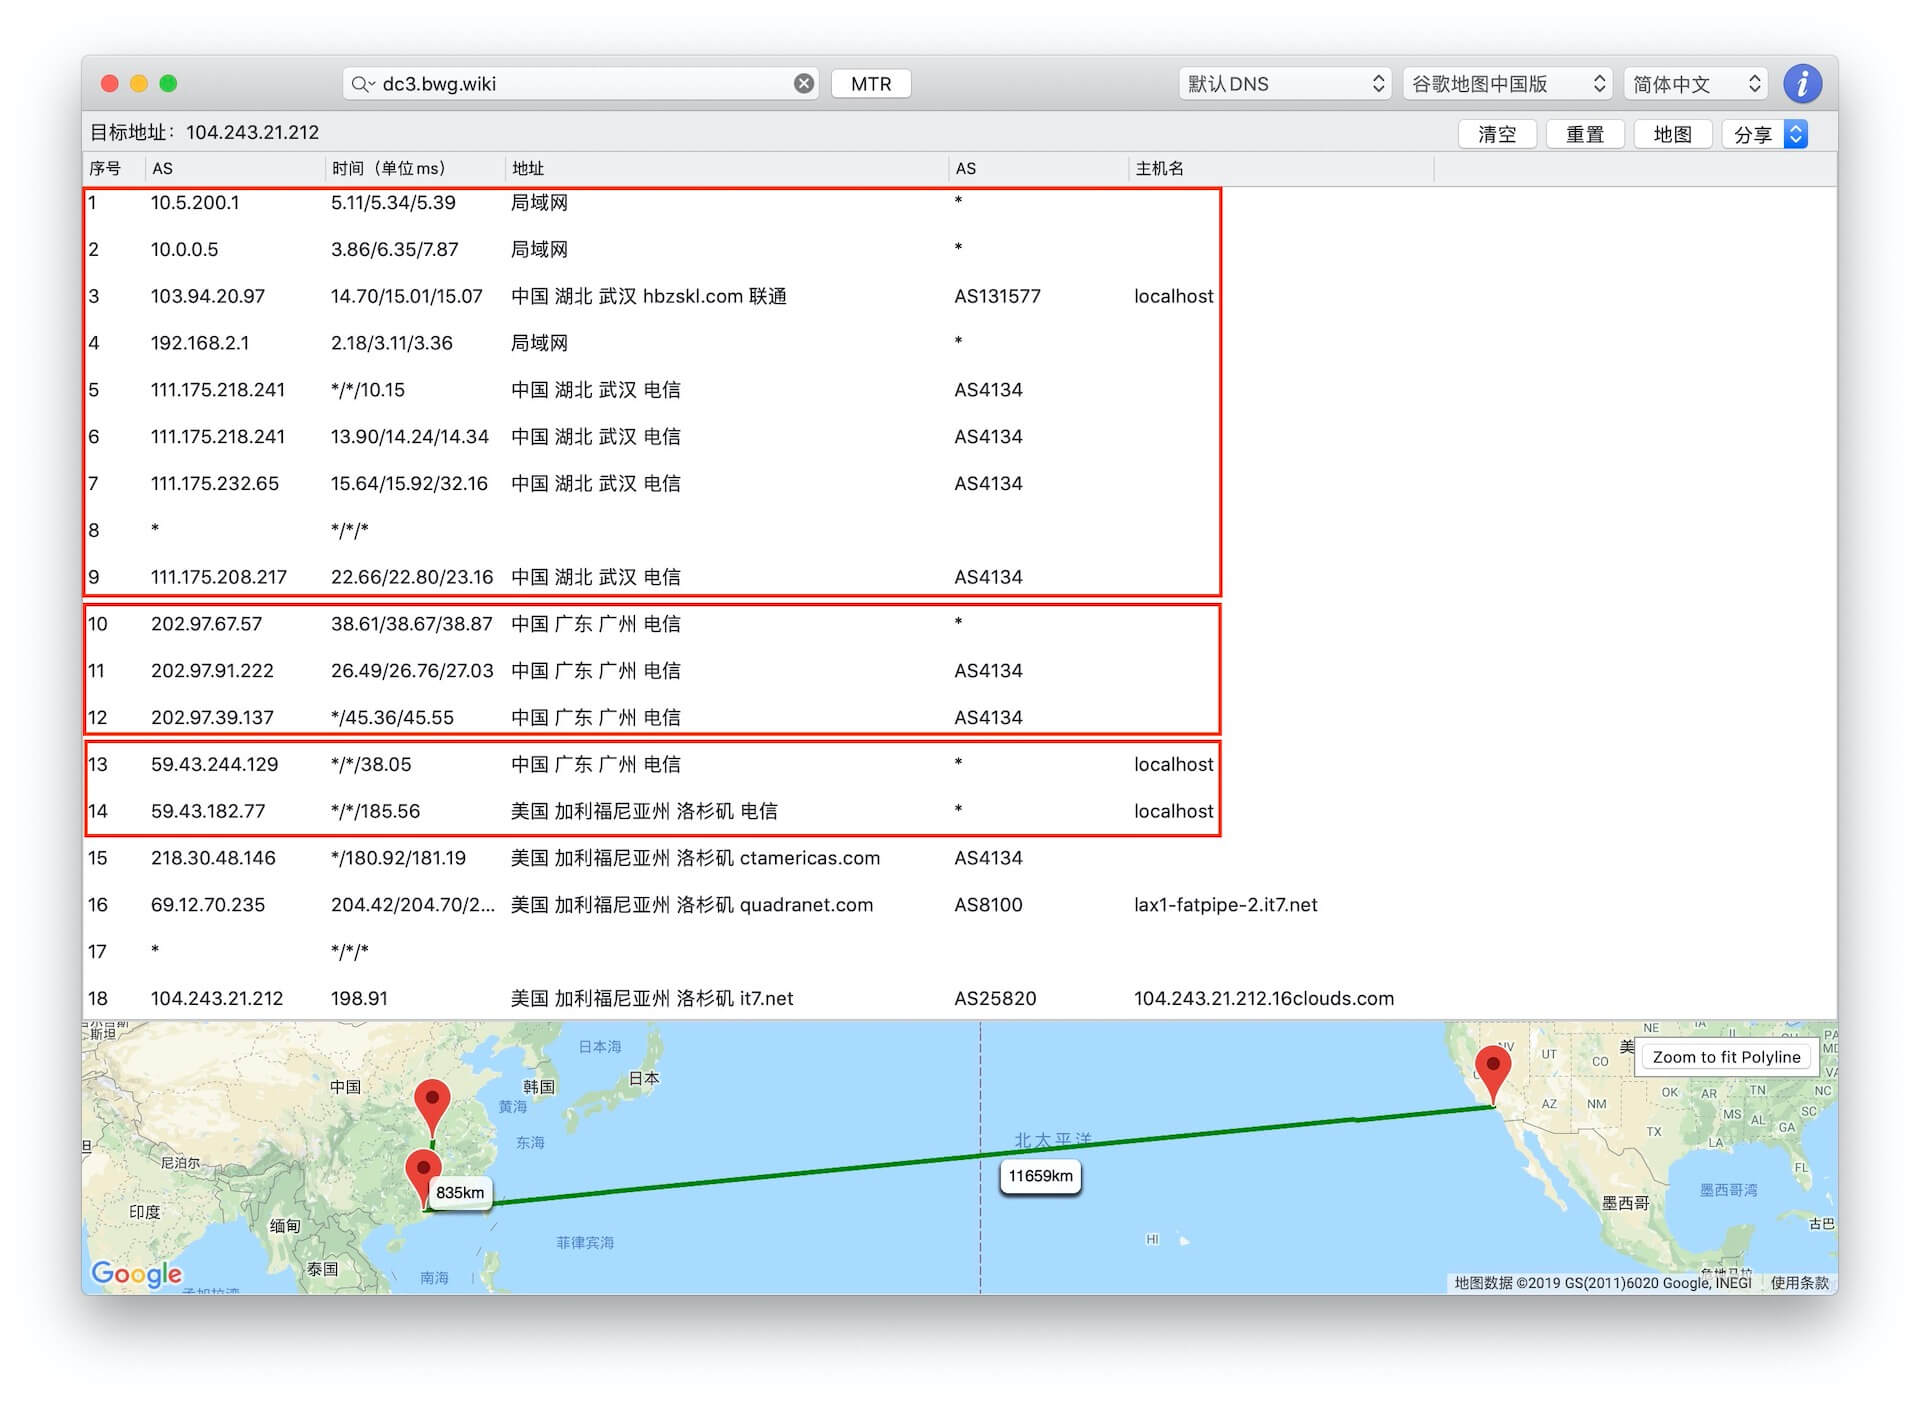This screenshot has height=1403, width=1920.
Task: Click the Google logo on map
Action: point(137,1272)
